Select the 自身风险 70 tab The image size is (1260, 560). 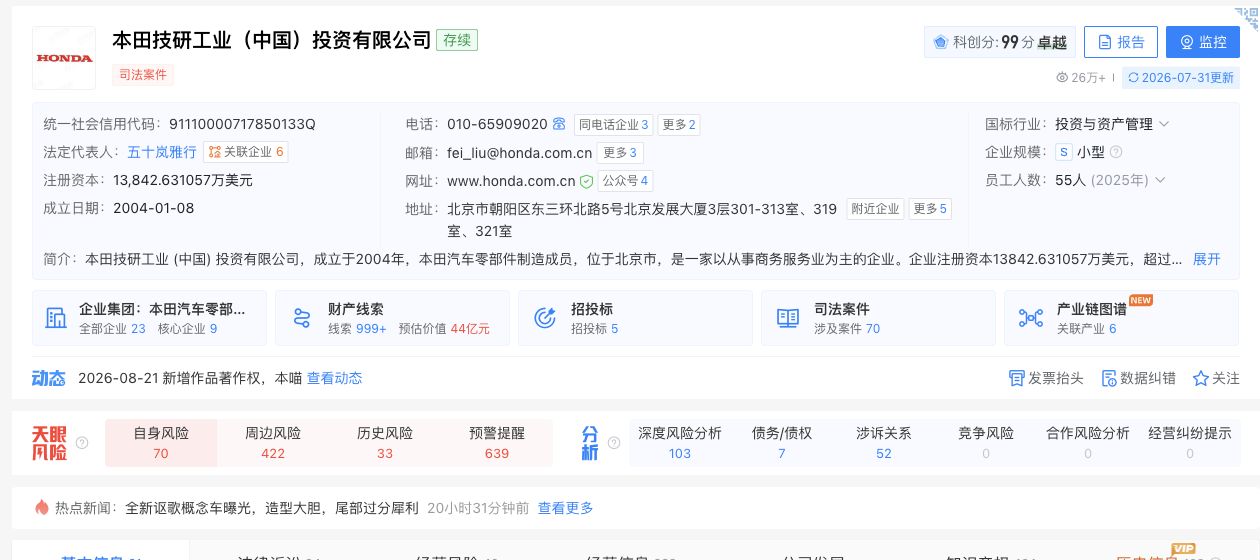pos(161,443)
